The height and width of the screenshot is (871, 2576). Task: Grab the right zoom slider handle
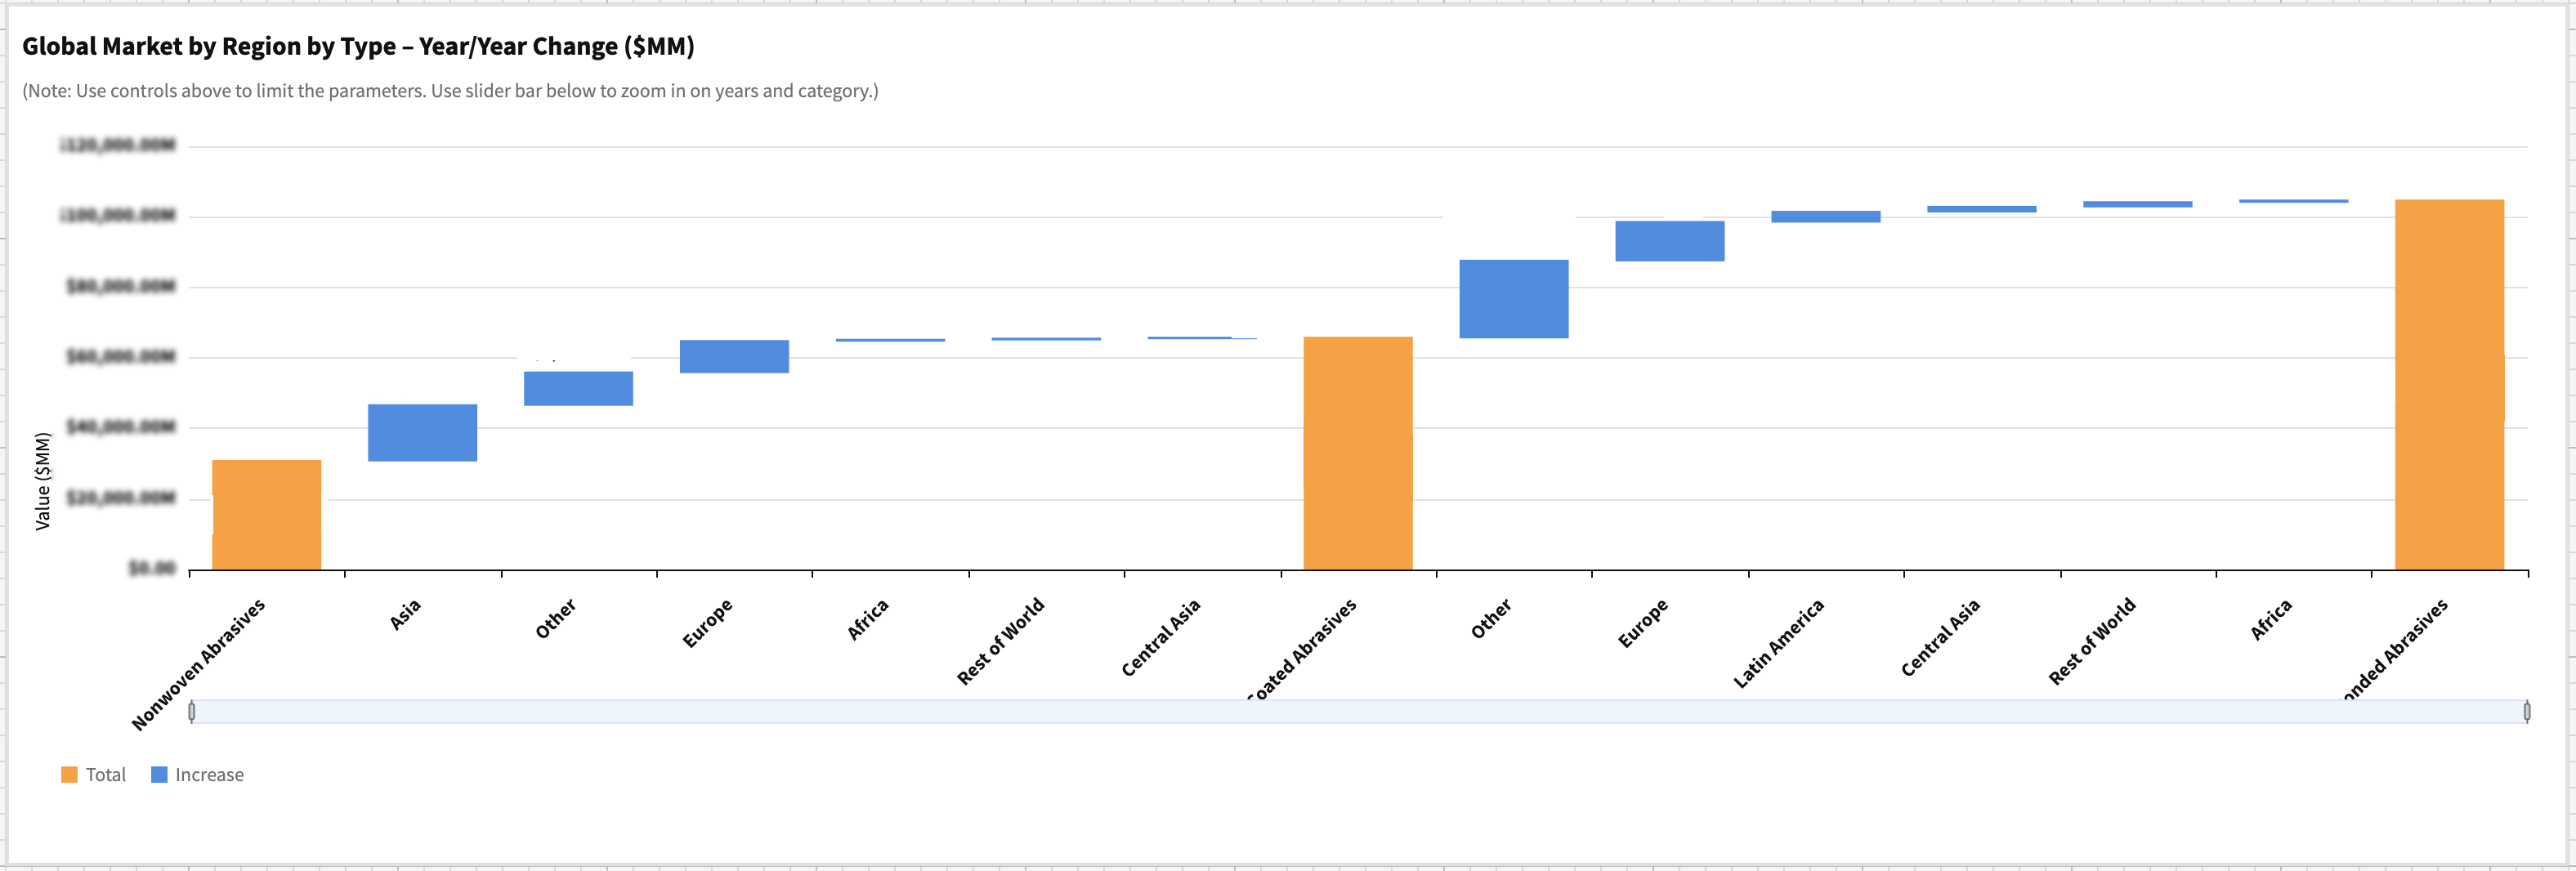[2526, 711]
